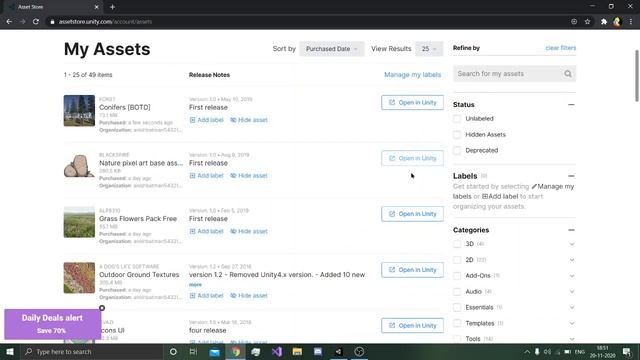Expand the Add-Ons category chevron
Viewport: 640px width, 360px height.
(572, 276)
